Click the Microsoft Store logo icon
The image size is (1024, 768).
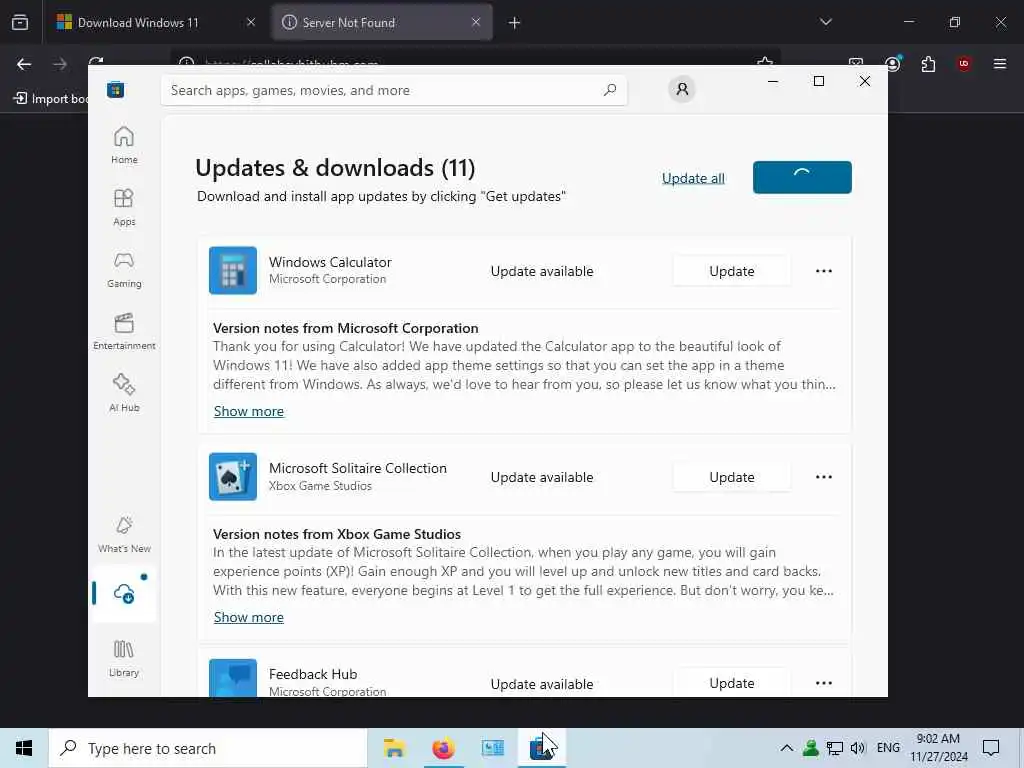tap(116, 90)
